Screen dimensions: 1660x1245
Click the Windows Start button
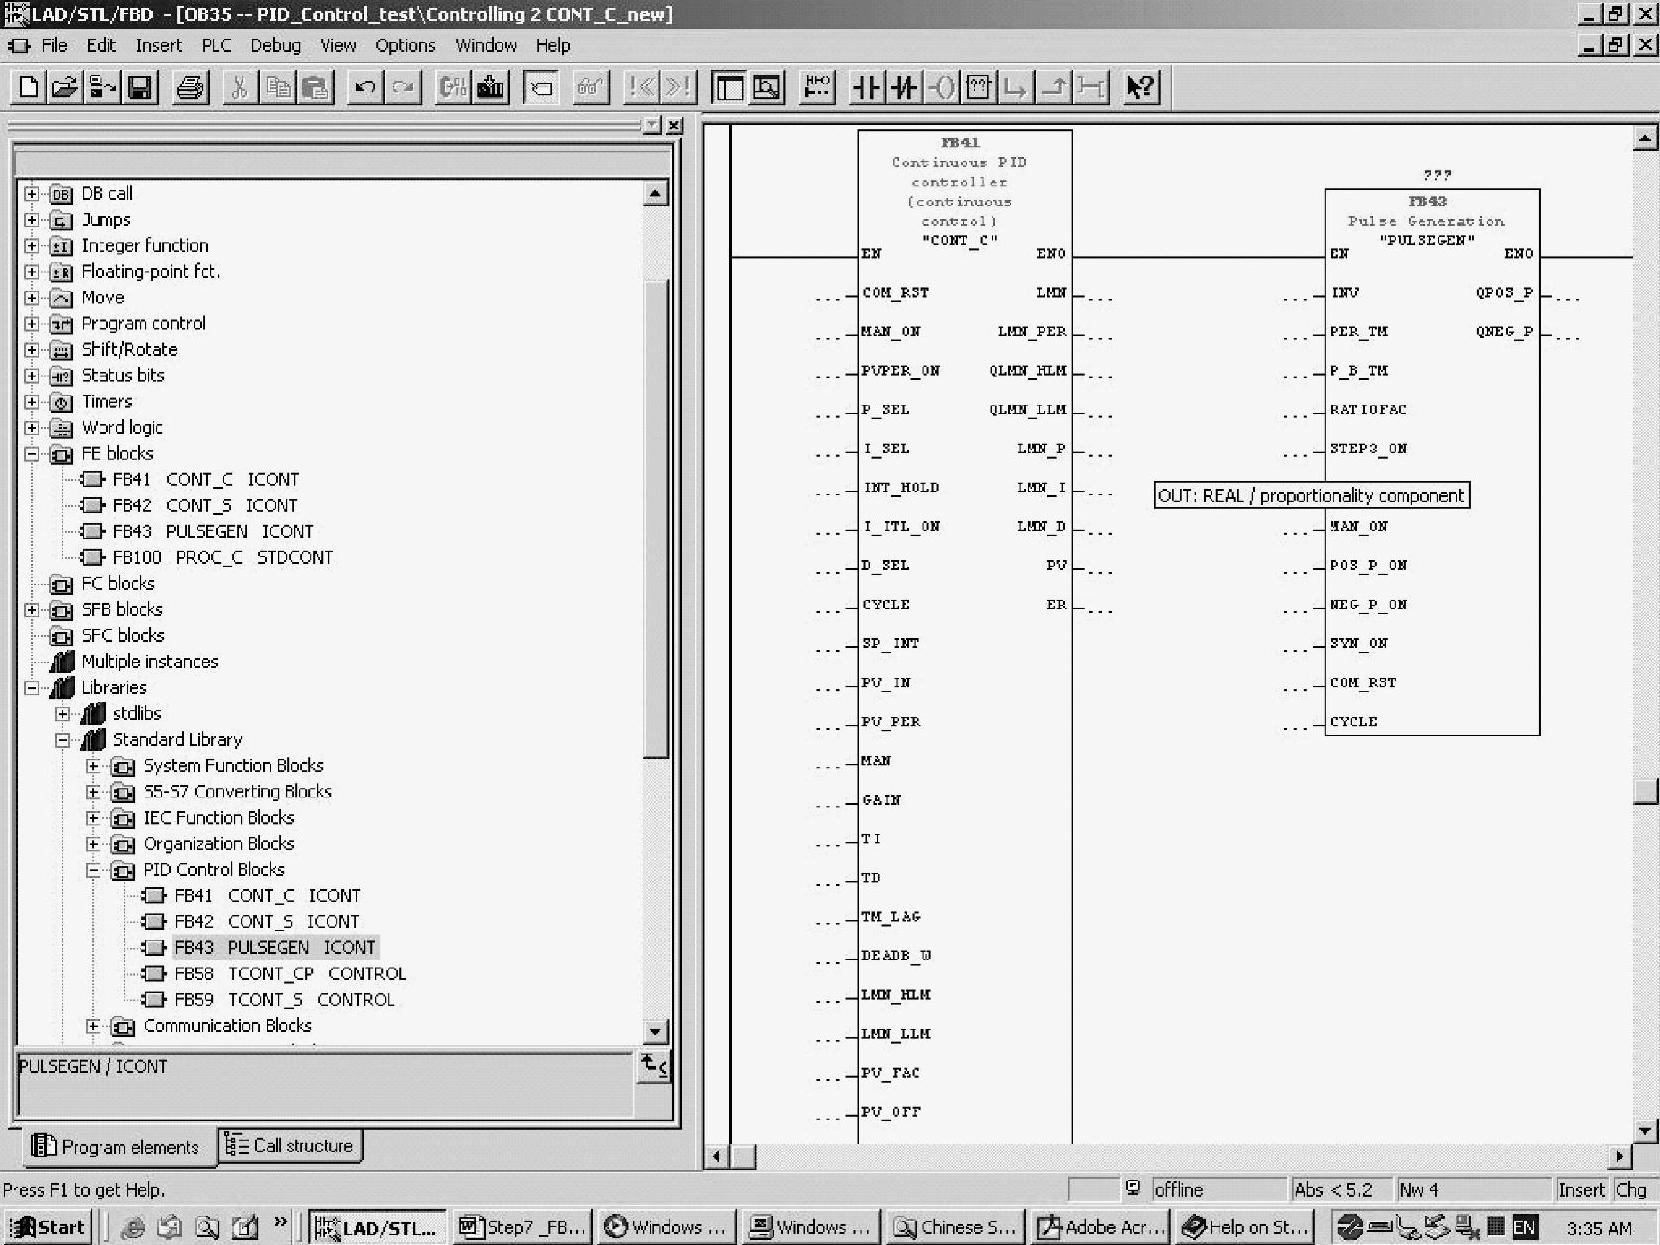(x=47, y=1227)
